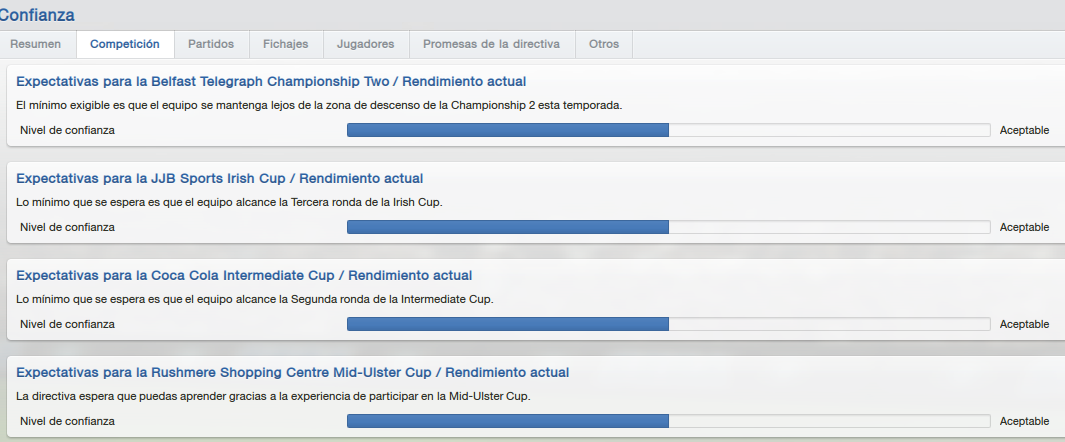Open Belfast Telegraph Championship Two expectations heading
This screenshot has height=442, width=1065.
click(x=271, y=81)
